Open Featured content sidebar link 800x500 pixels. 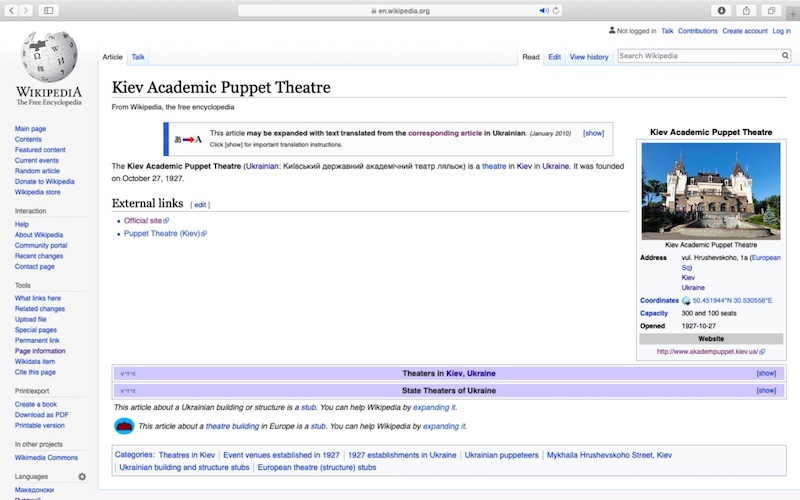click(x=40, y=149)
